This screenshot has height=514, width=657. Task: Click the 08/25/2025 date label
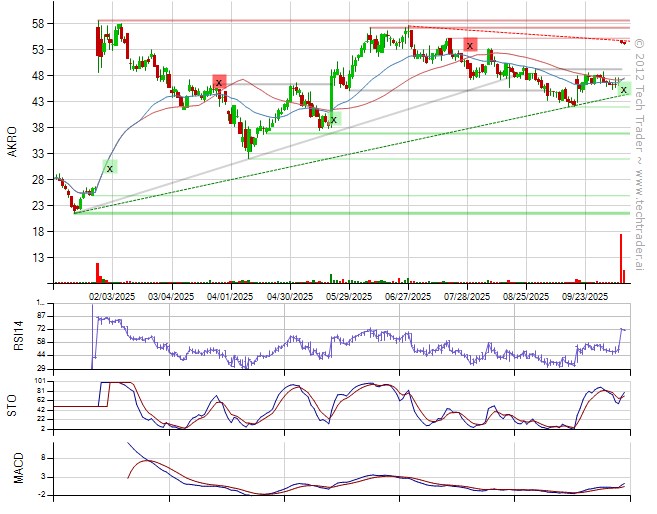526,296
